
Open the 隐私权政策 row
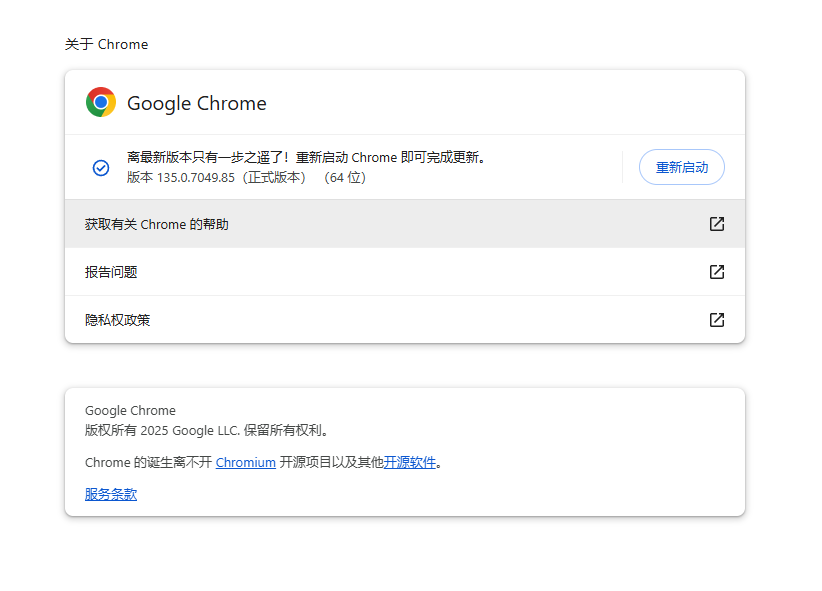[x=405, y=320]
